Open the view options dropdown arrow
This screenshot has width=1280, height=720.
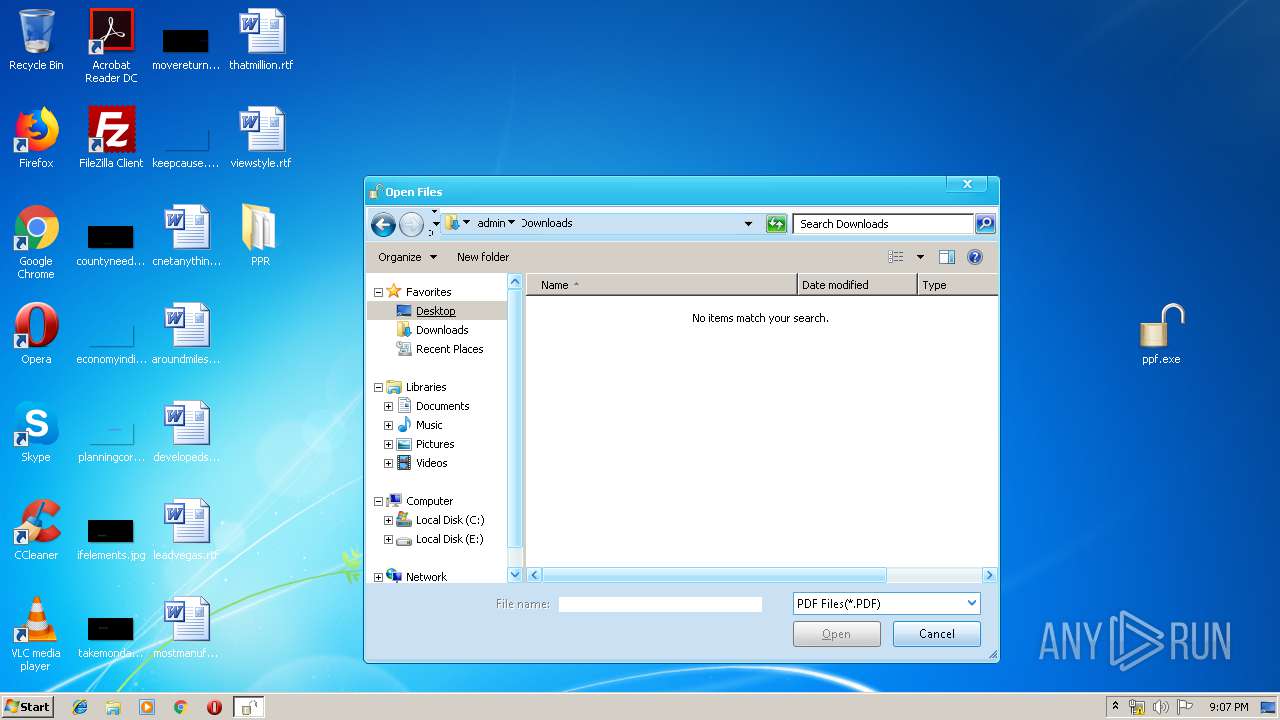(x=920, y=257)
